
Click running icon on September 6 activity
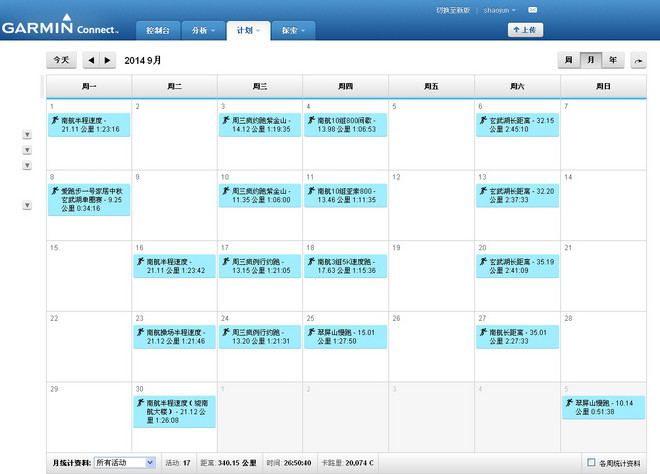483,119
